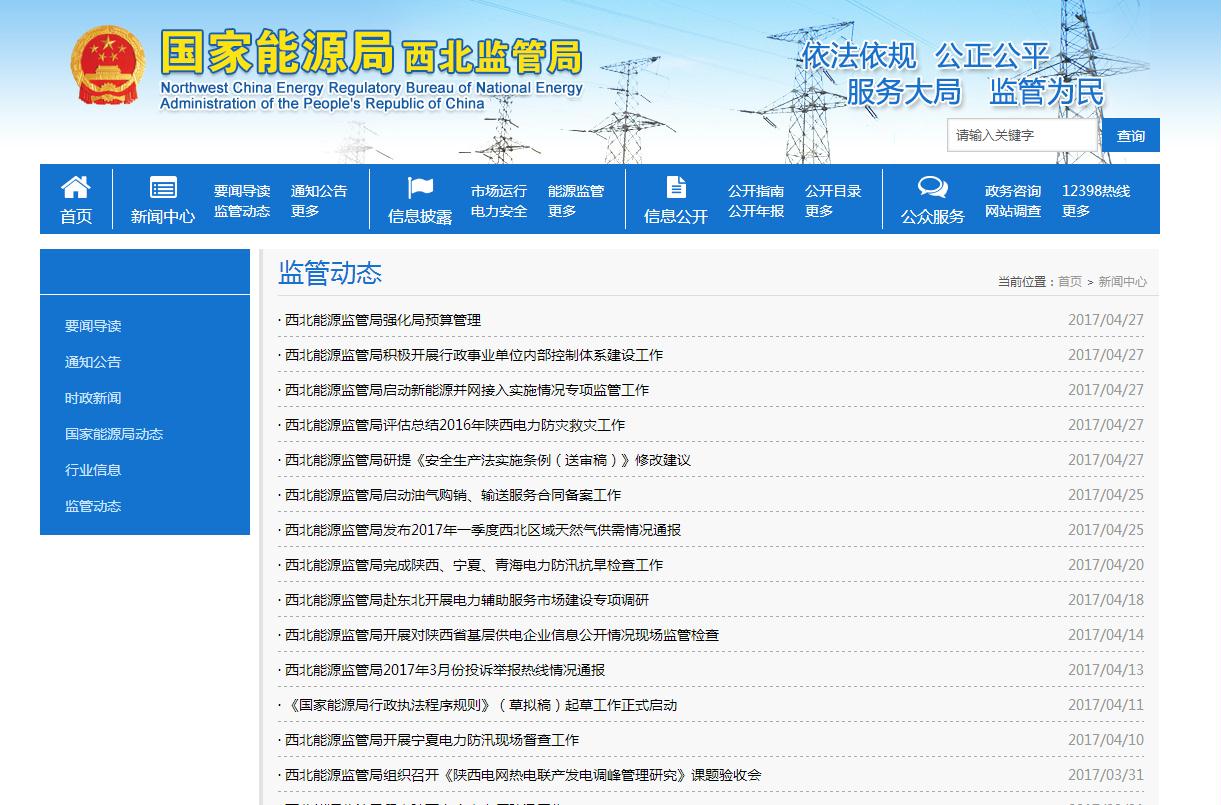Select 公开指南 from the navigation bar
Viewport: 1221px width, 805px height.
[756, 191]
